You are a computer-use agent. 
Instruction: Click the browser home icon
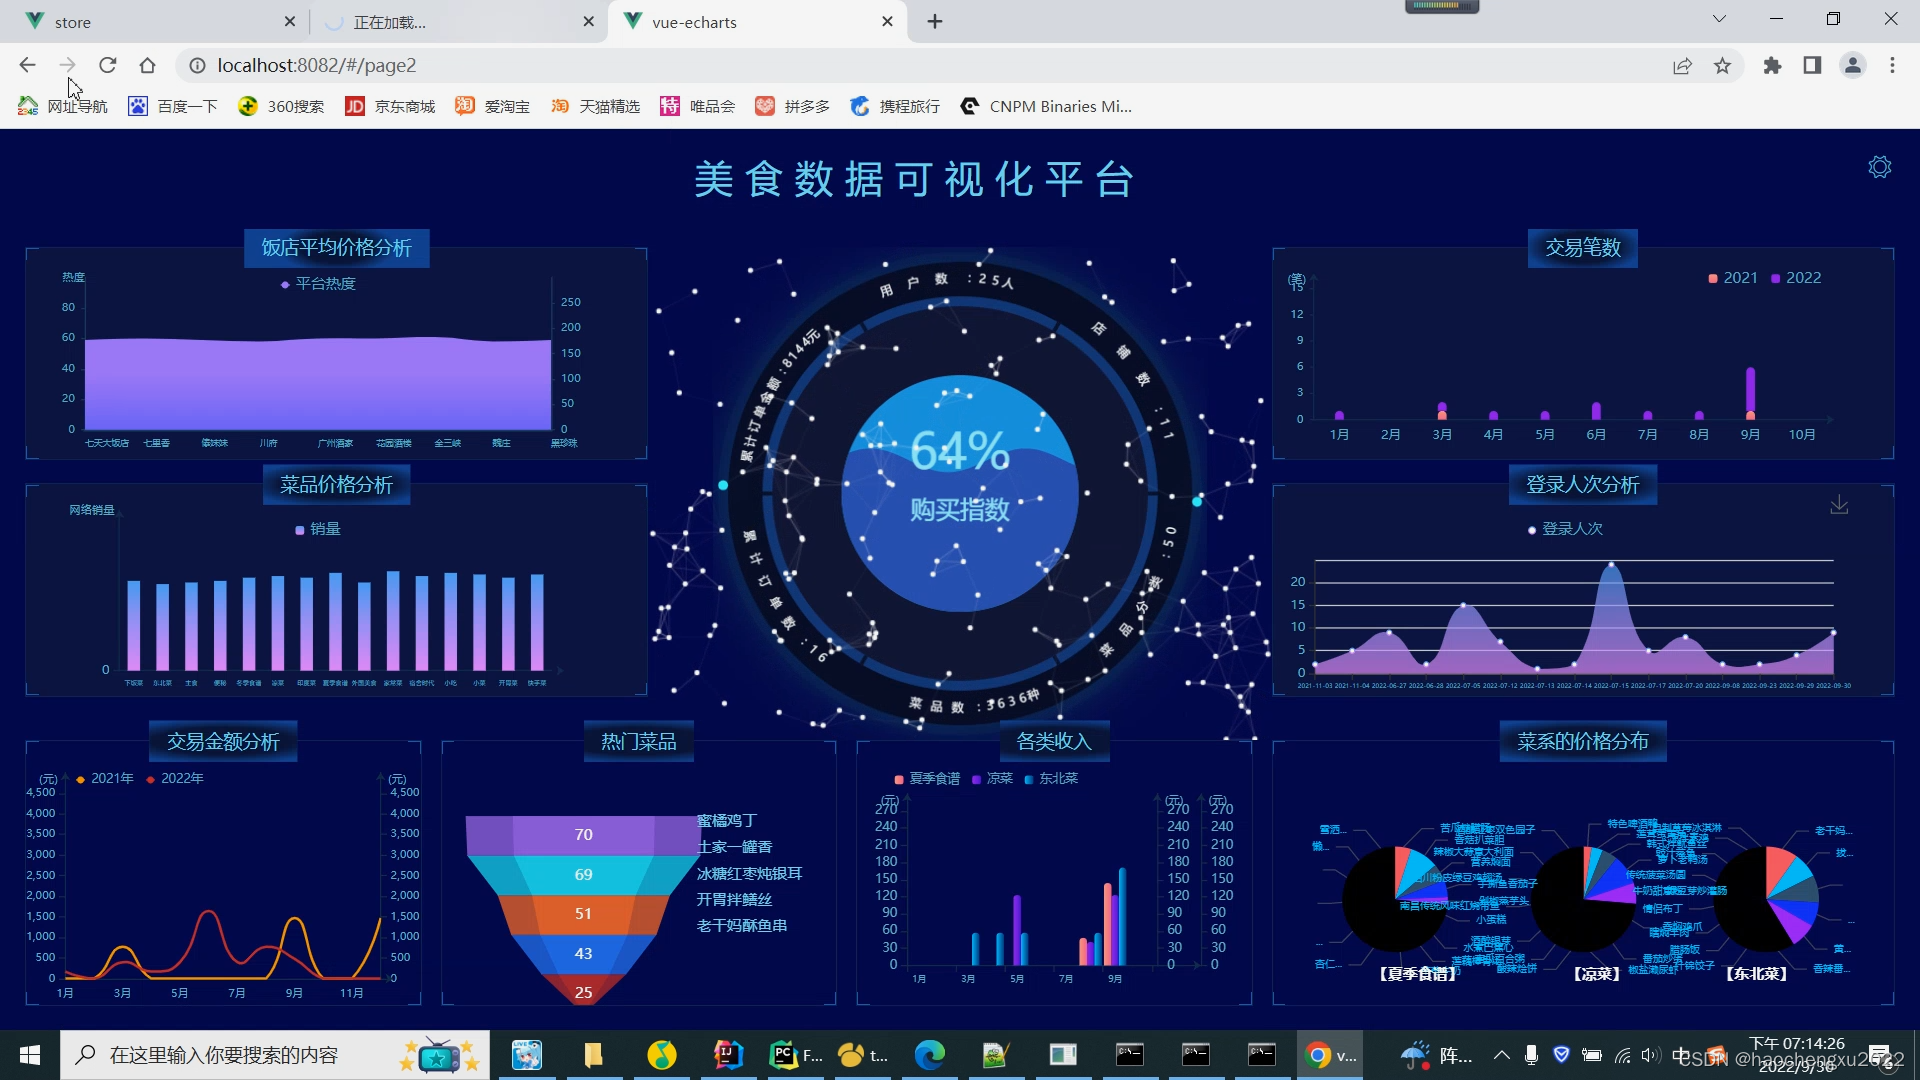pos(148,65)
